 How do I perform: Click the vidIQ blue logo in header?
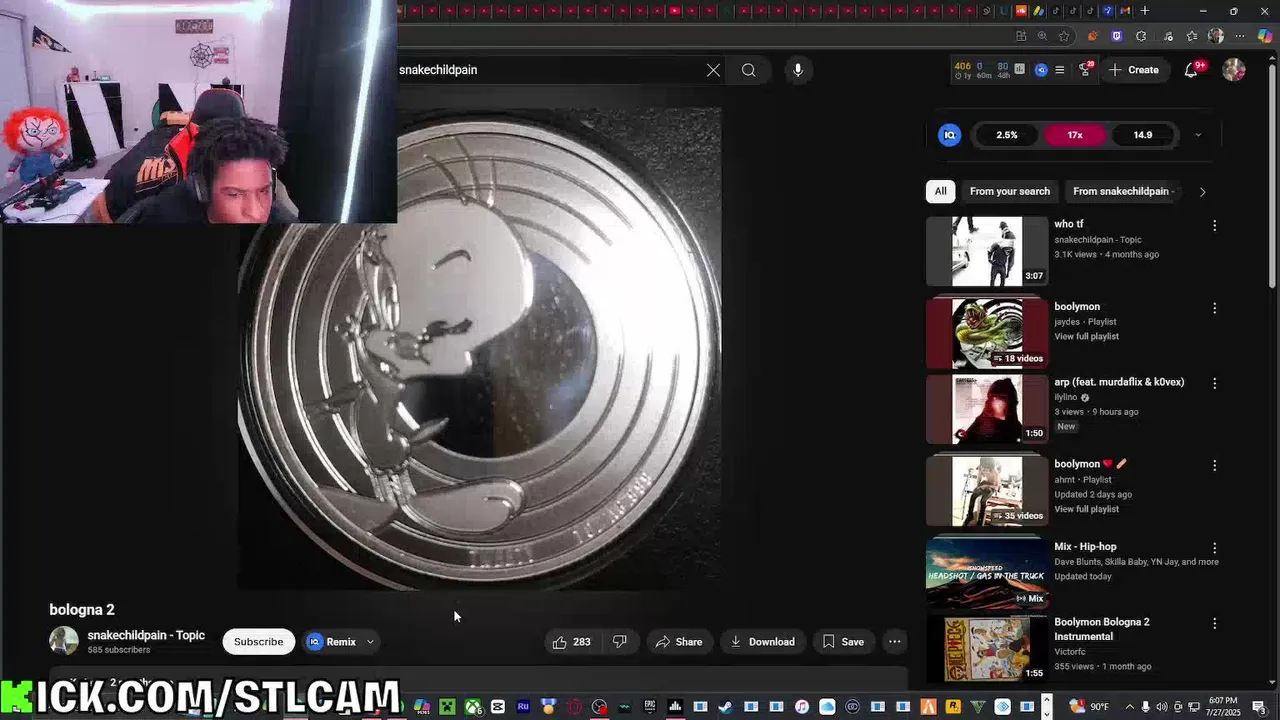[x=1041, y=70]
